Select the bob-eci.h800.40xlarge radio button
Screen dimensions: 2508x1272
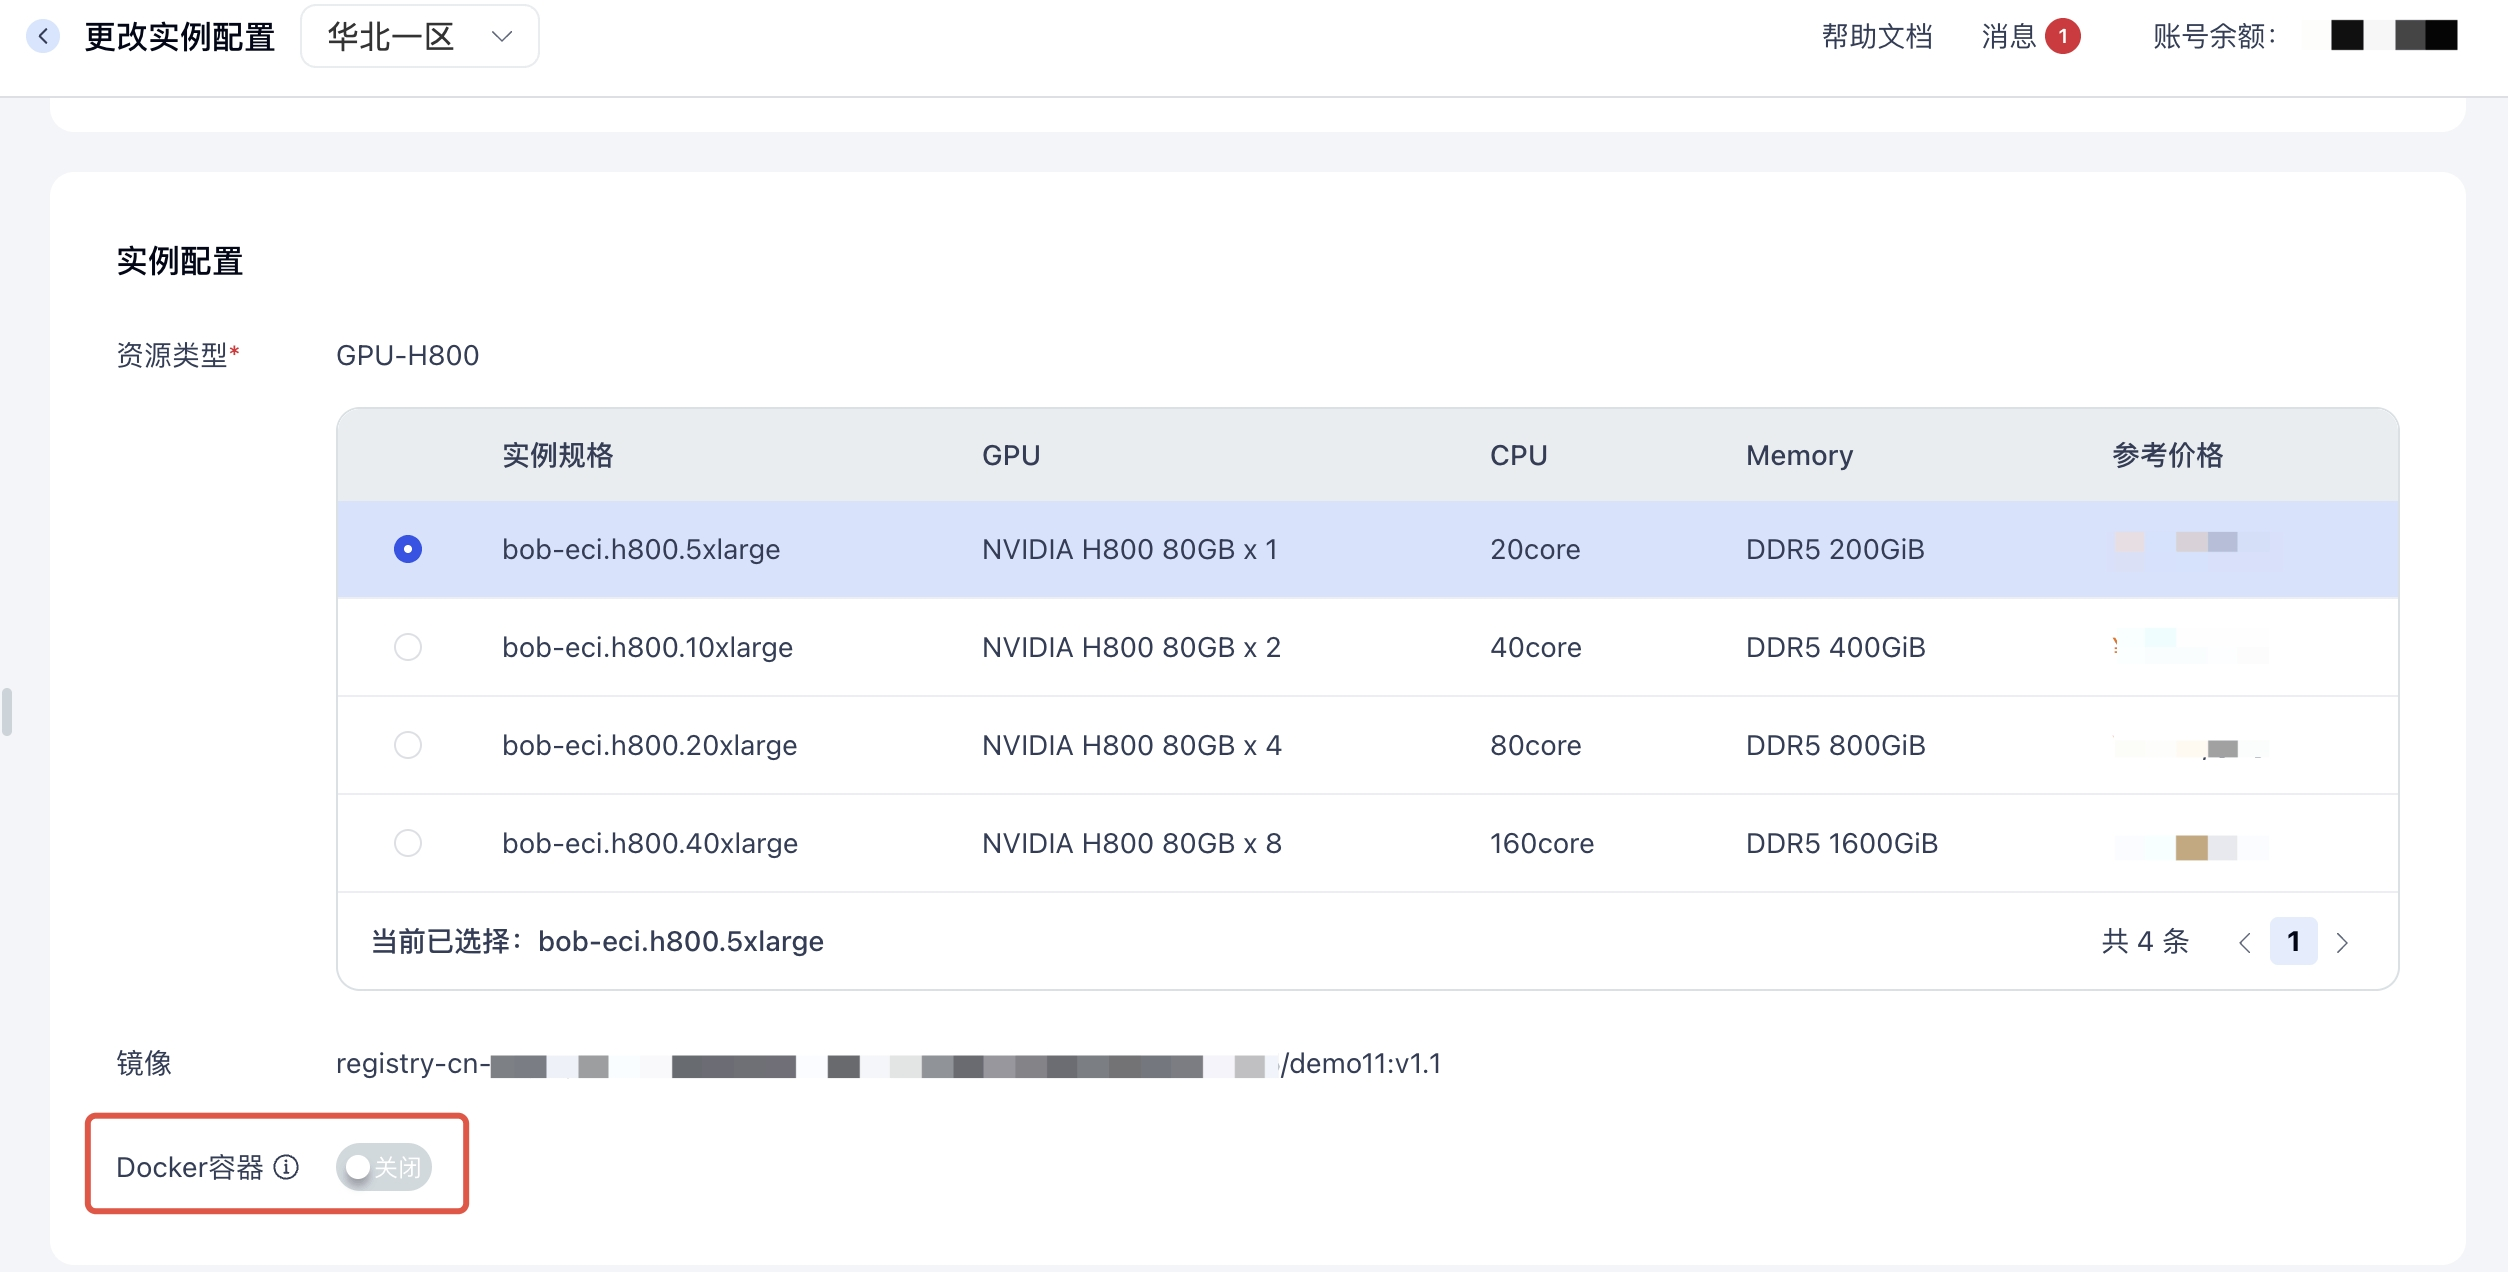point(408,843)
